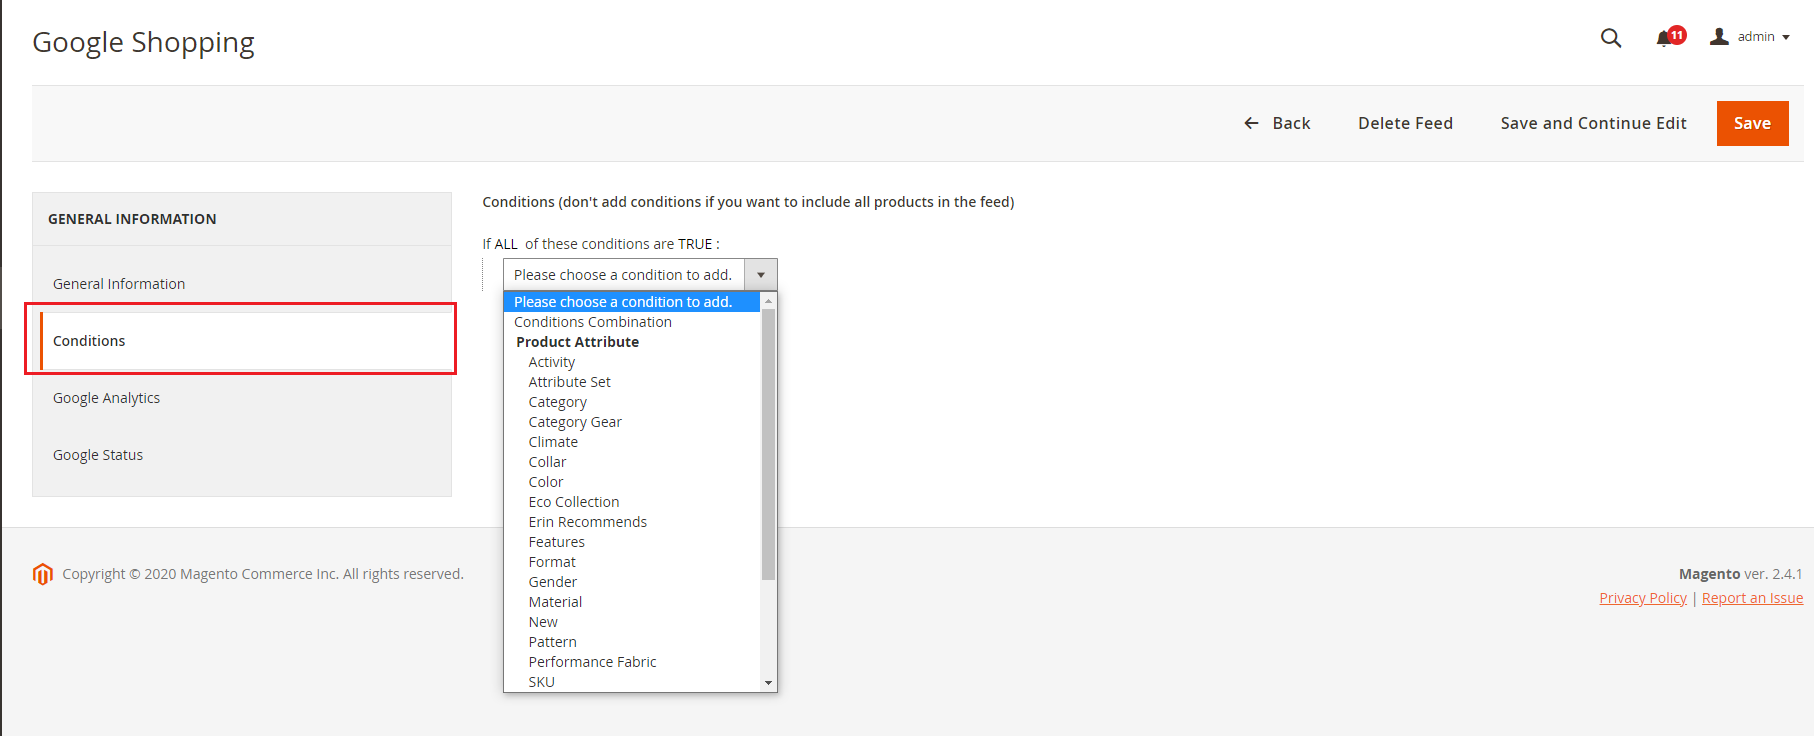Click the ALL aggregator in the condition rule

click(x=506, y=244)
